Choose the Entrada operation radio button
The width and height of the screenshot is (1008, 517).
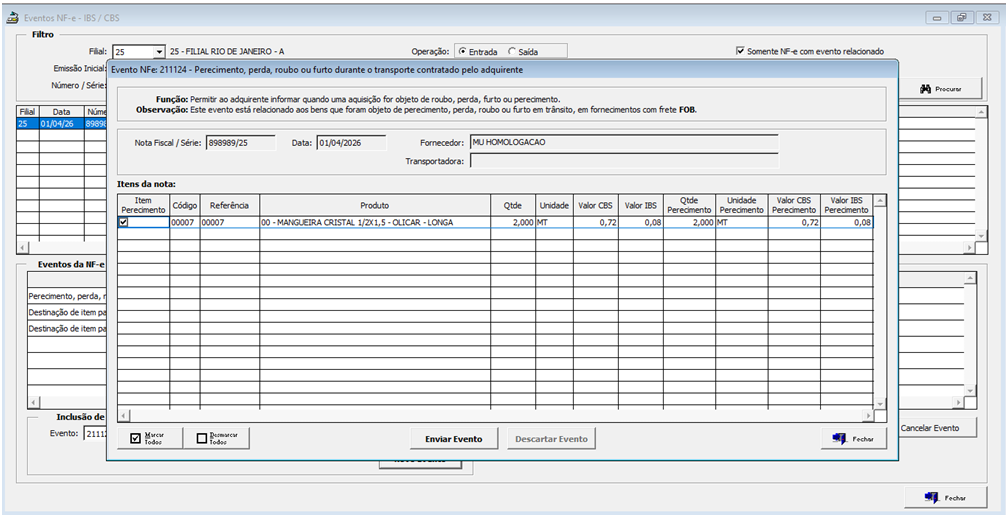[462, 51]
